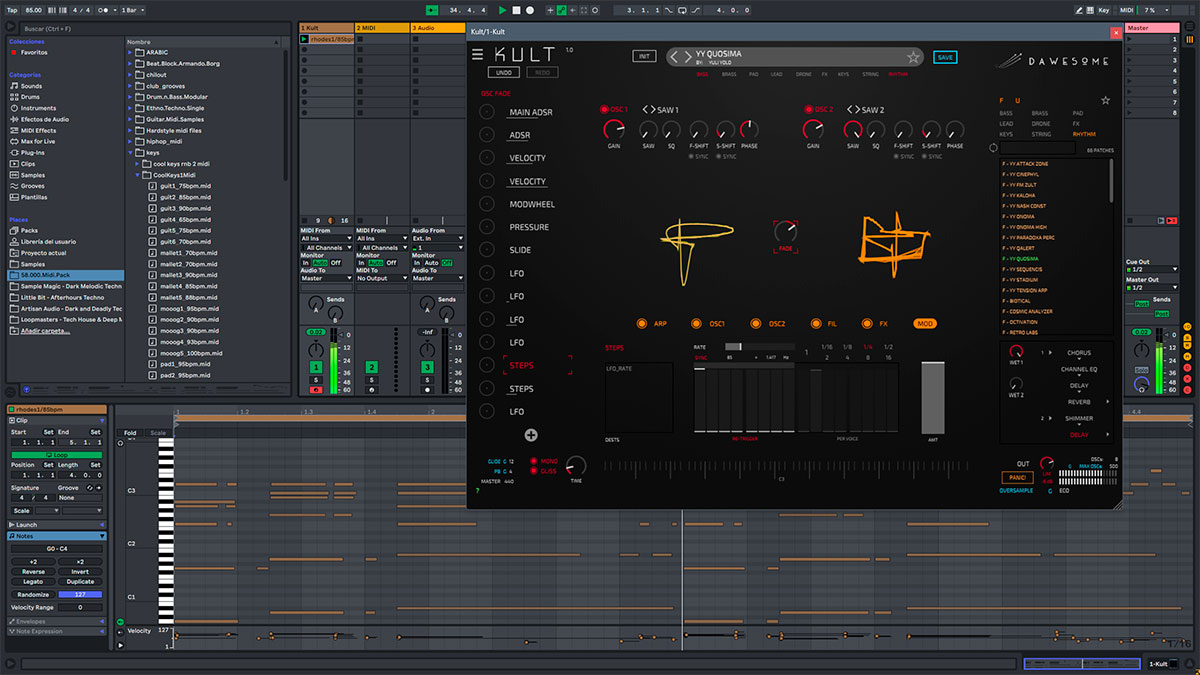This screenshot has width=1200, height=675.
Task: Click the patch browser favorites star
Action: click(1105, 100)
